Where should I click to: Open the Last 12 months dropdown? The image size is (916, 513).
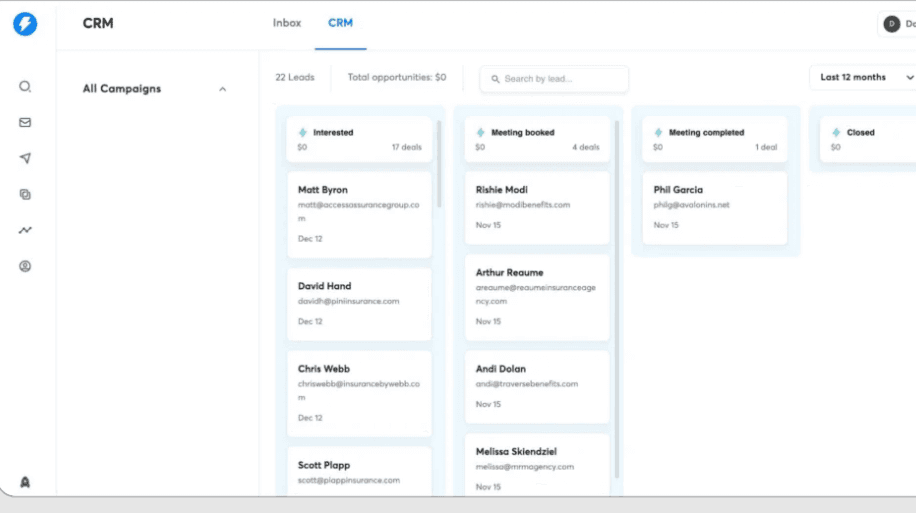(863, 78)
